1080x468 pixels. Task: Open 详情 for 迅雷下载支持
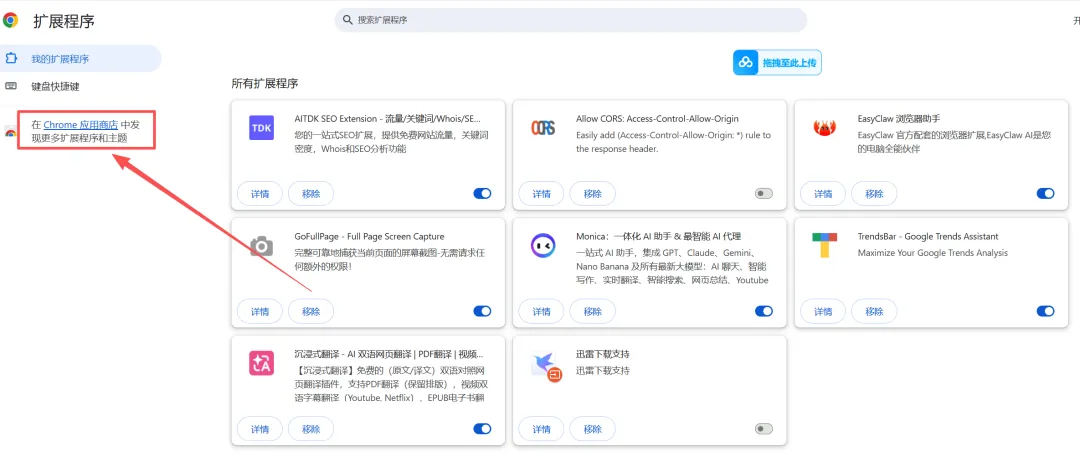click(x=541, y=429)
